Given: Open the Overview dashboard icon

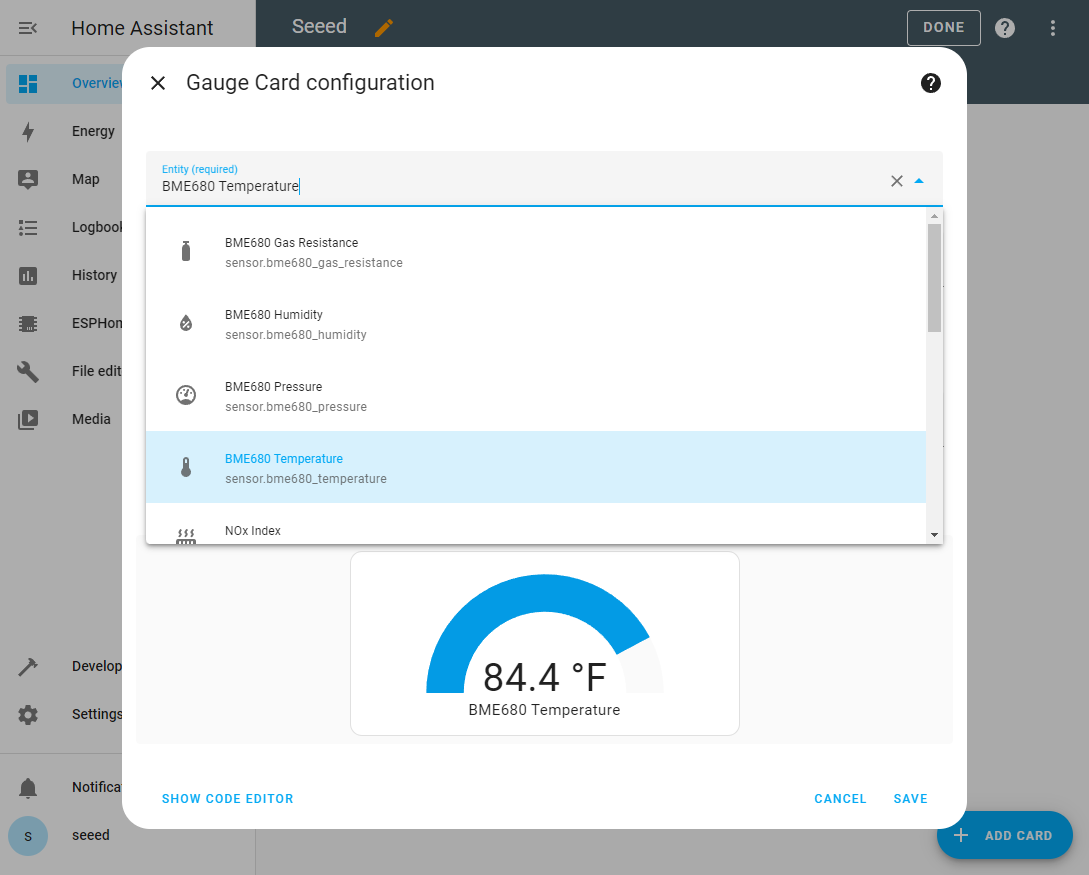Looking at the screenshot, I should (28, 83).
